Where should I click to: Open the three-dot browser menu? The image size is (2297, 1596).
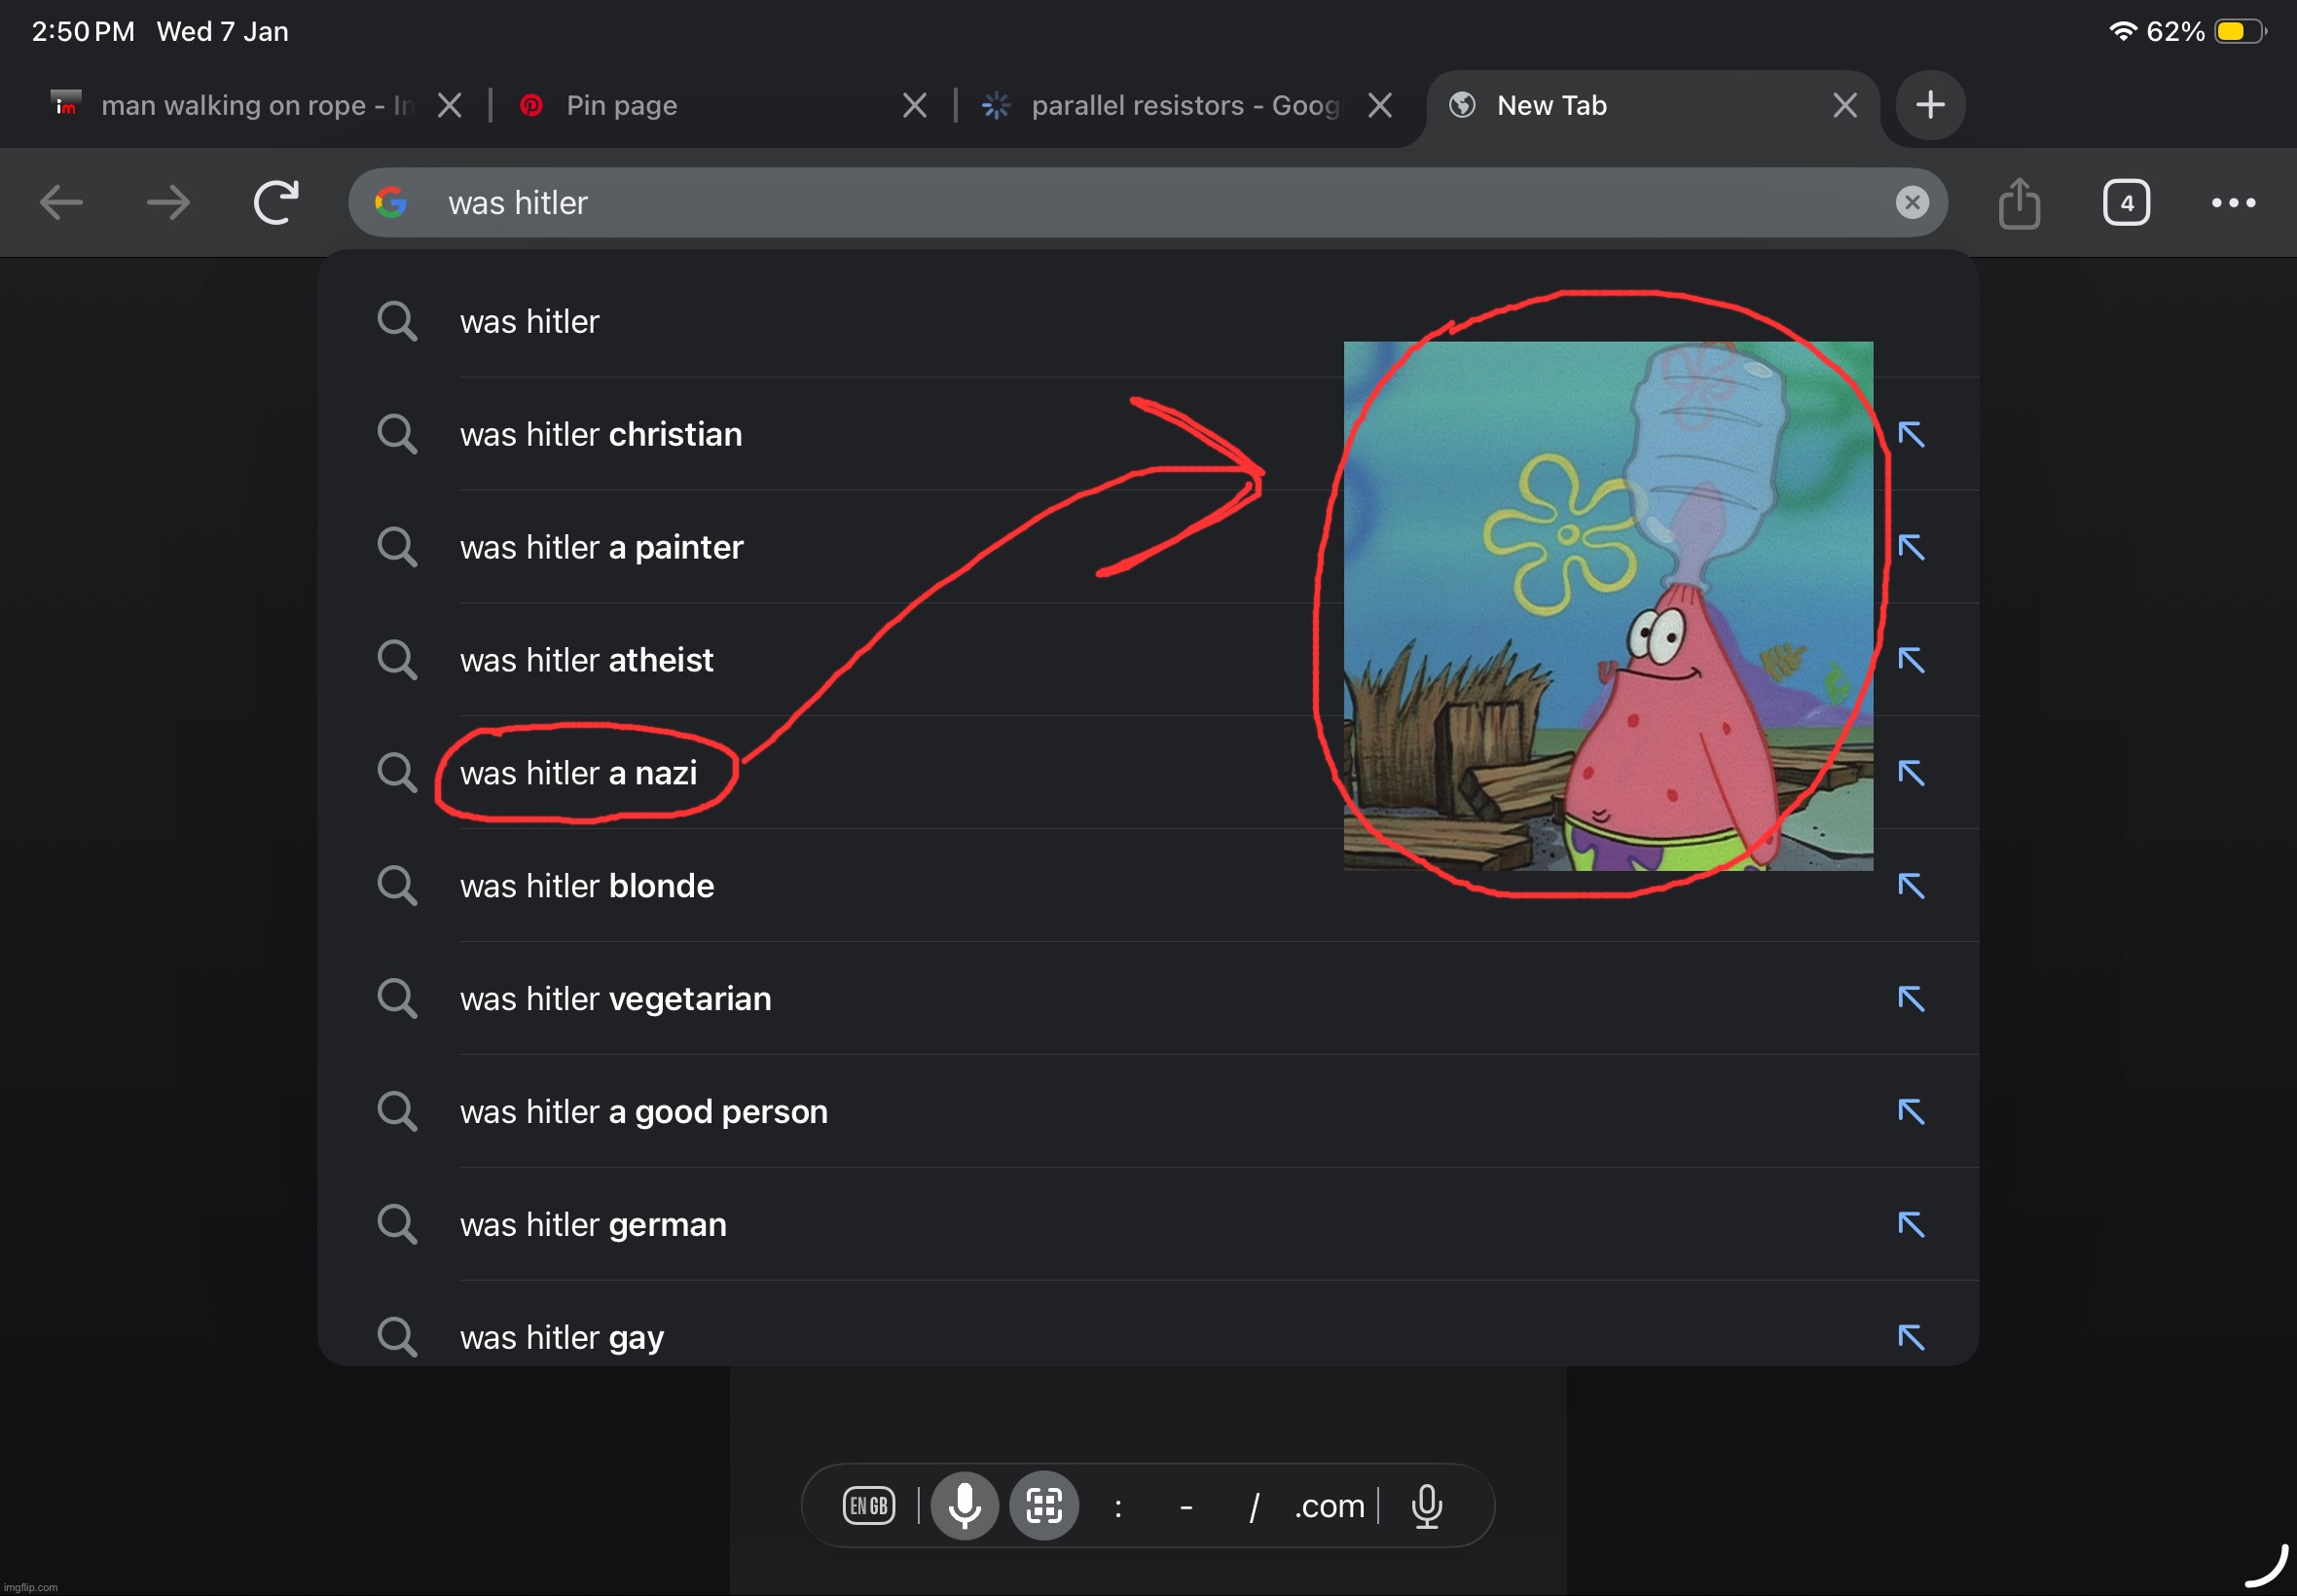tap(2232, 203)
